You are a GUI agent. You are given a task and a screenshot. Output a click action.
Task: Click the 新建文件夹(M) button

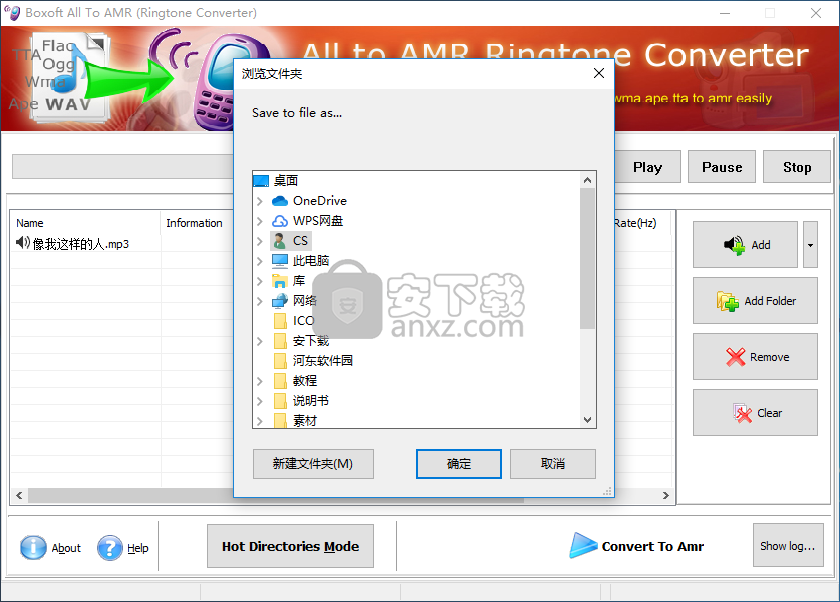313,464
